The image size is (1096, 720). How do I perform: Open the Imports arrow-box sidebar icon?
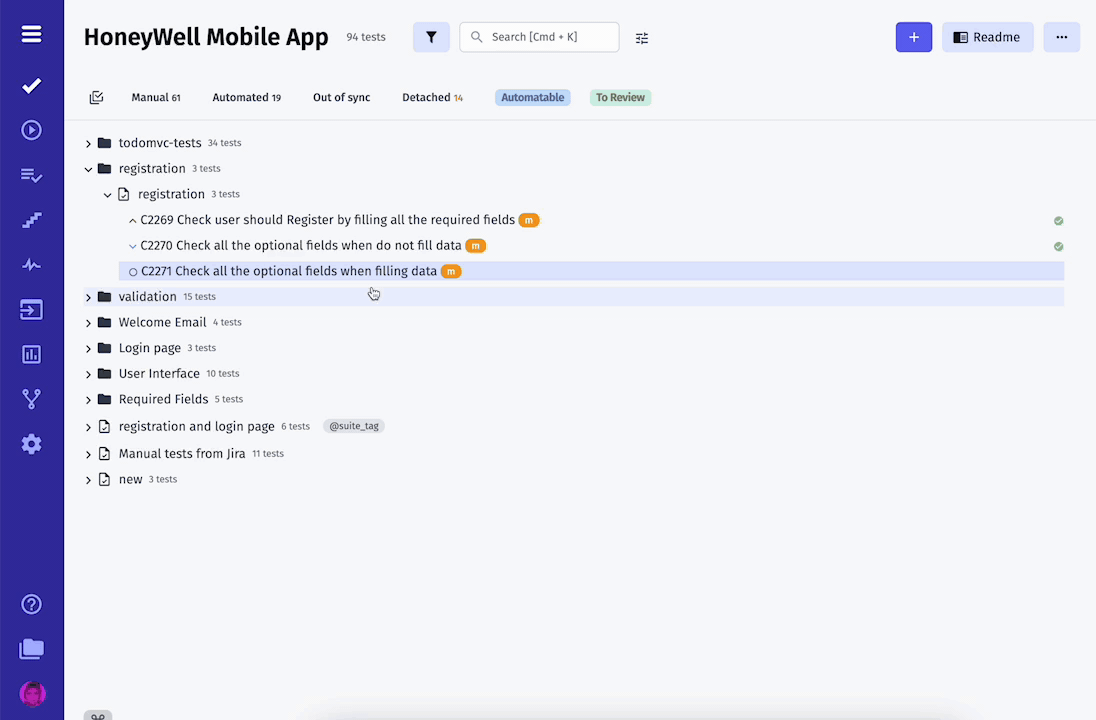point(31,310)
